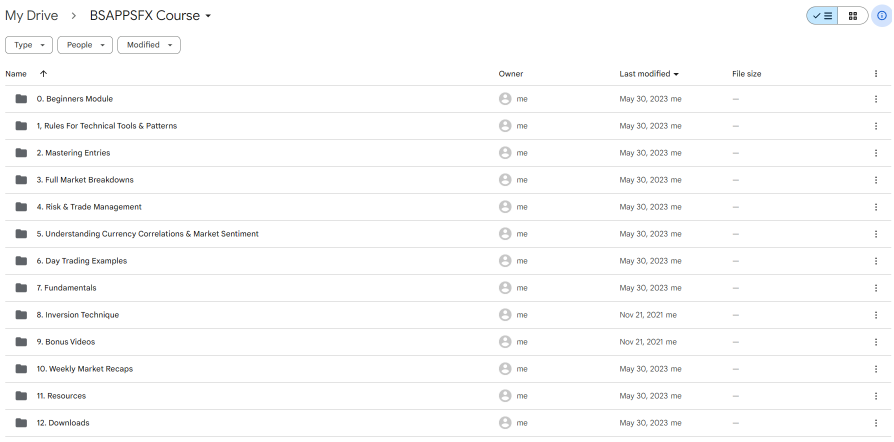Viewport: 894px width, 442px height.
Task: Switch to grid layout view
Action: tap(852, 16)
